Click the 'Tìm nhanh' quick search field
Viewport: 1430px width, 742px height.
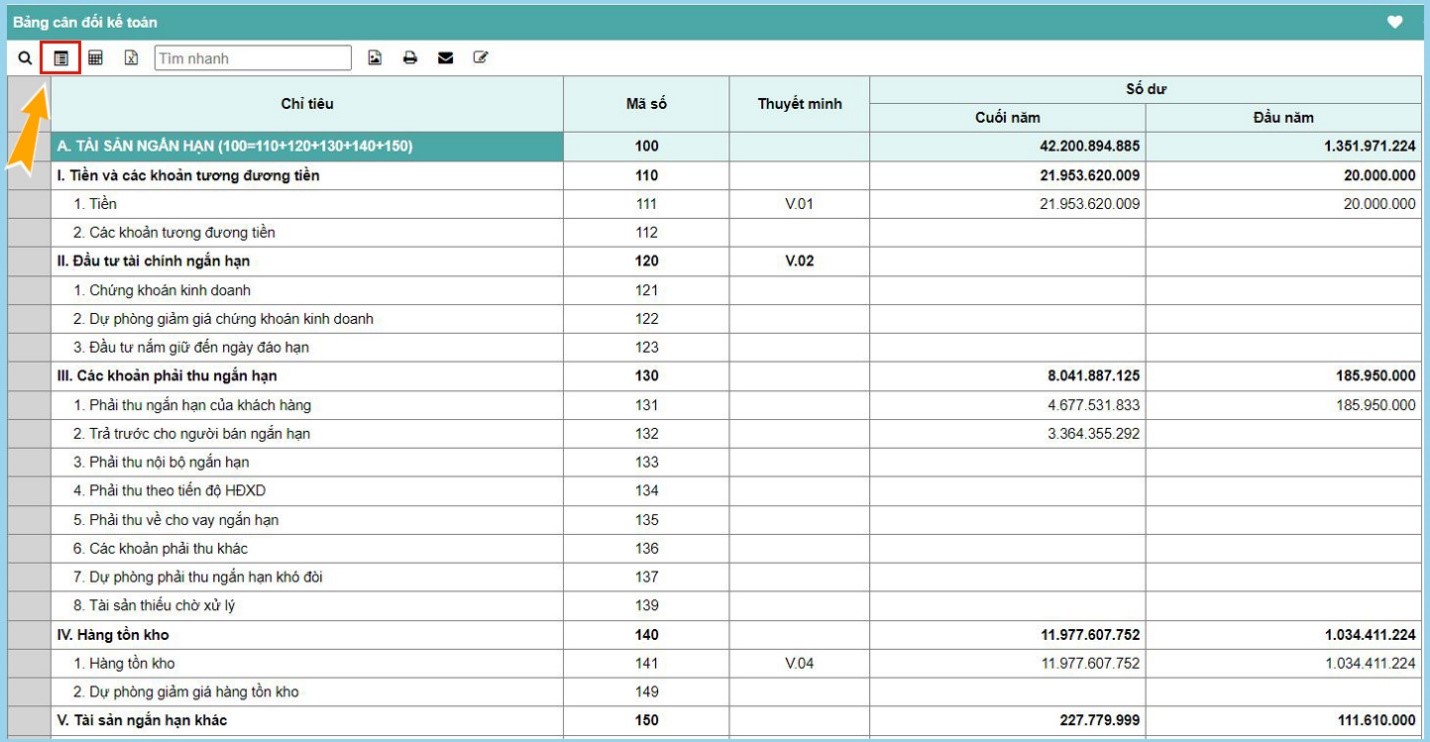tap(252, 58)
